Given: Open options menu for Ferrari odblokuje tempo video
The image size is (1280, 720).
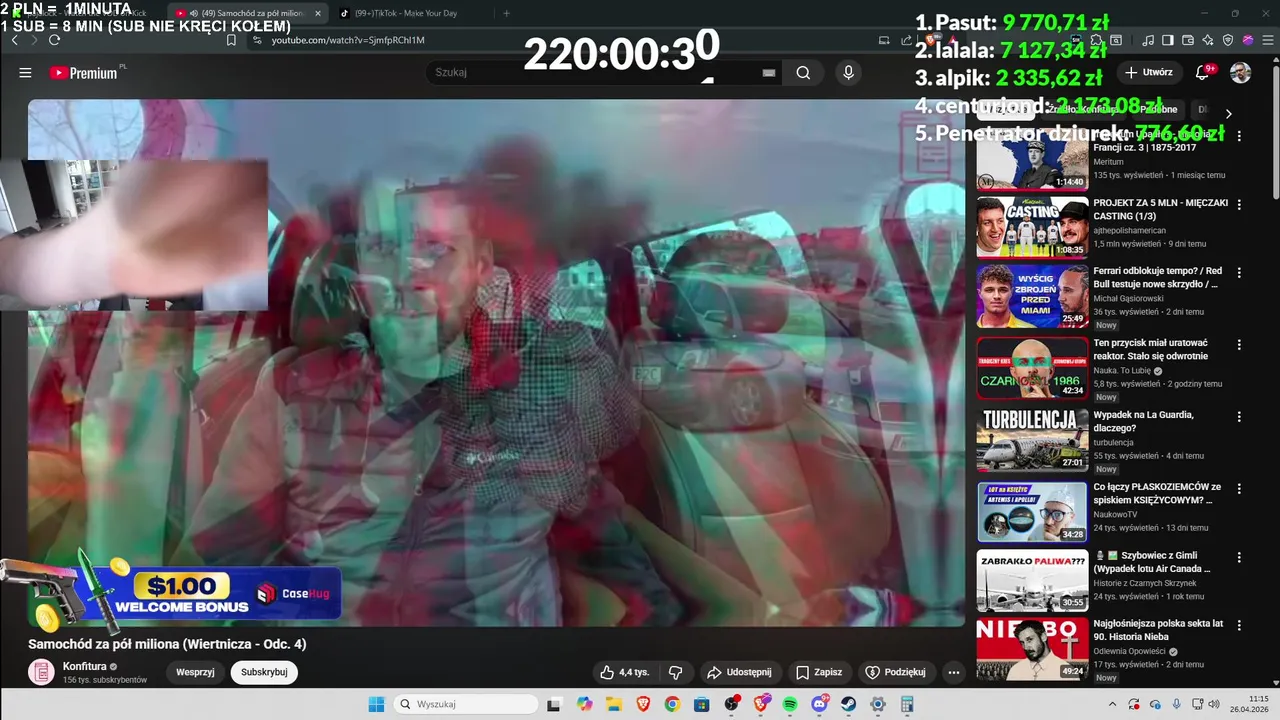Looking at the screenshot, I should coord(1239,273).
